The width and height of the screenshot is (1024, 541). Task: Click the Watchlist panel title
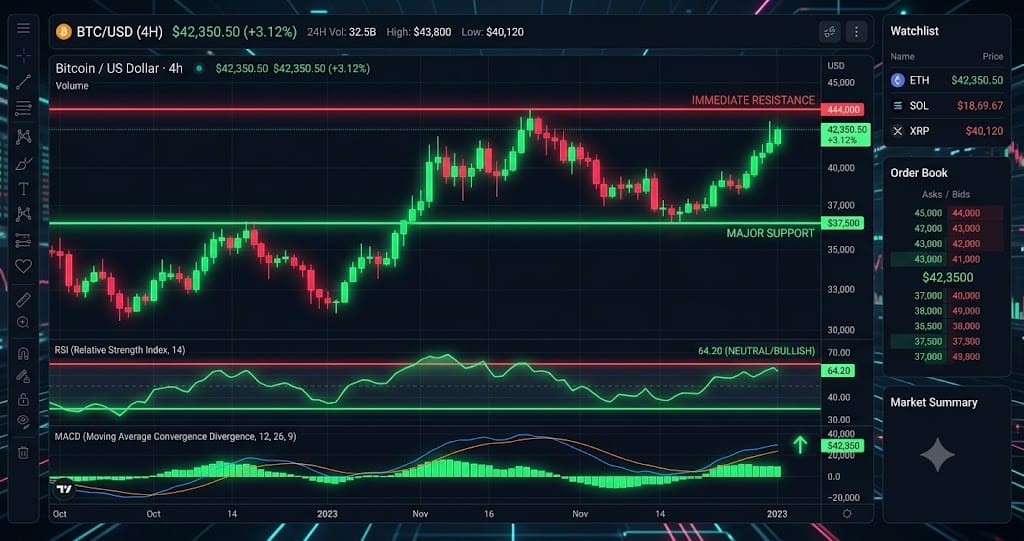pos(914,31)
